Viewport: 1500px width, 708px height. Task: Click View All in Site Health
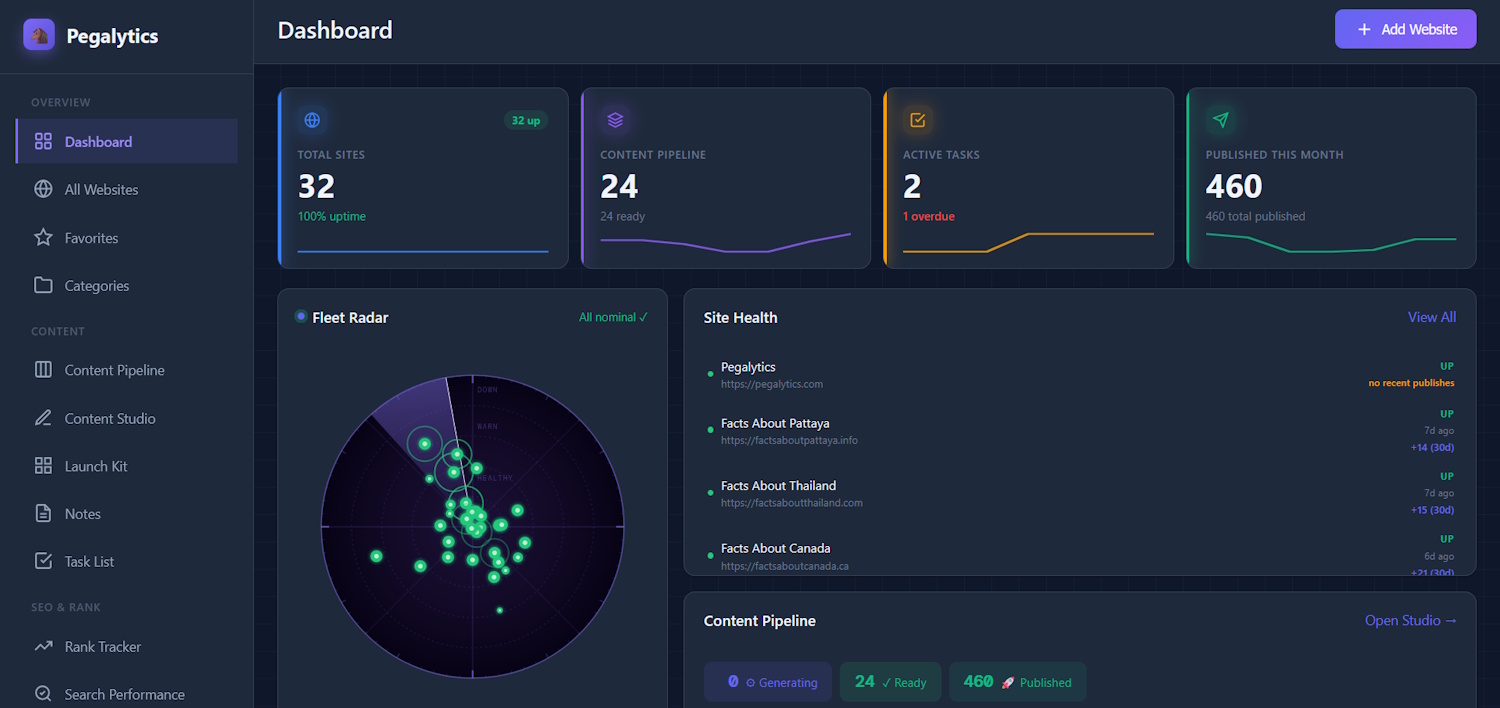[x=1432, y=317]
